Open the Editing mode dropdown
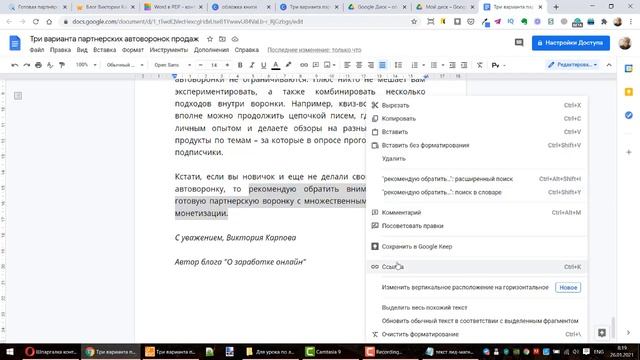 (572, 65)
